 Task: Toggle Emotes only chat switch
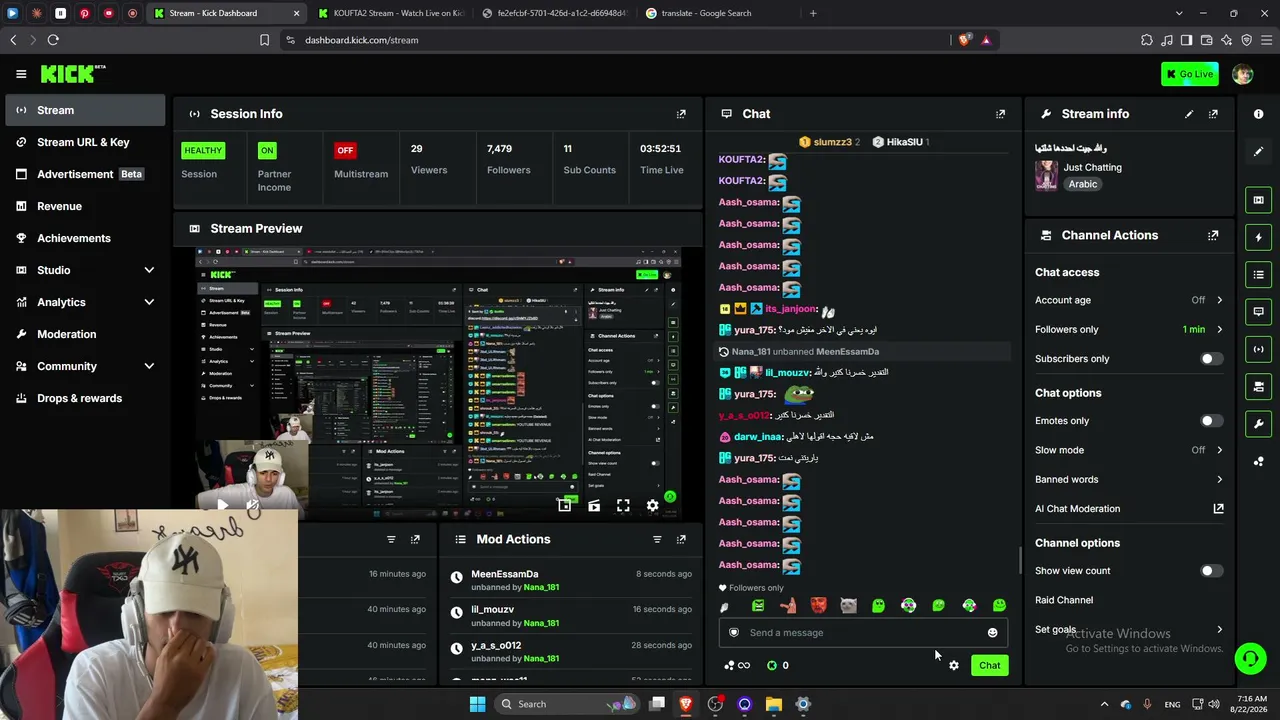(x=1210, y=421)
